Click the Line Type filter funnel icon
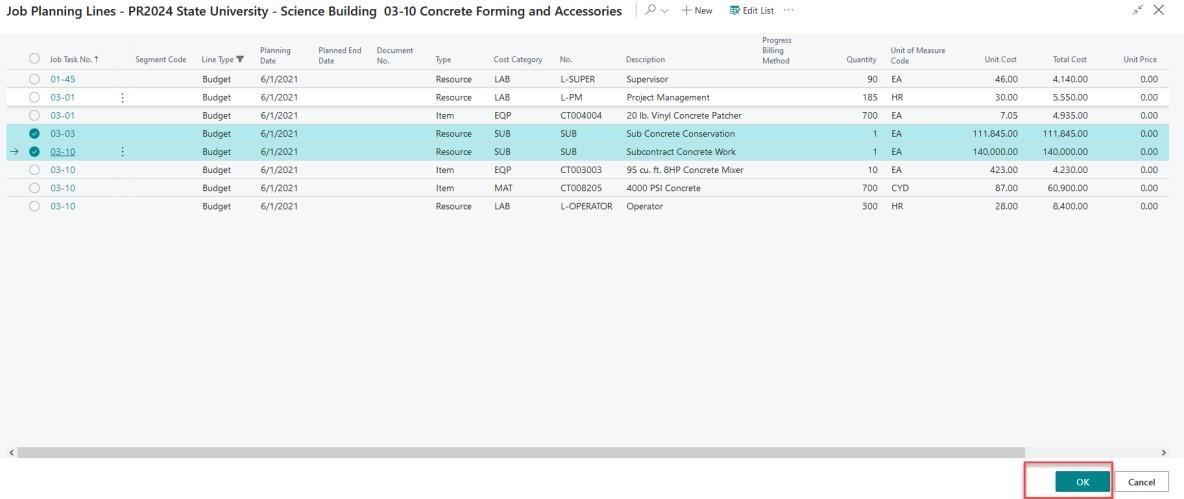 pyautogui.click(x=240, y=60)
